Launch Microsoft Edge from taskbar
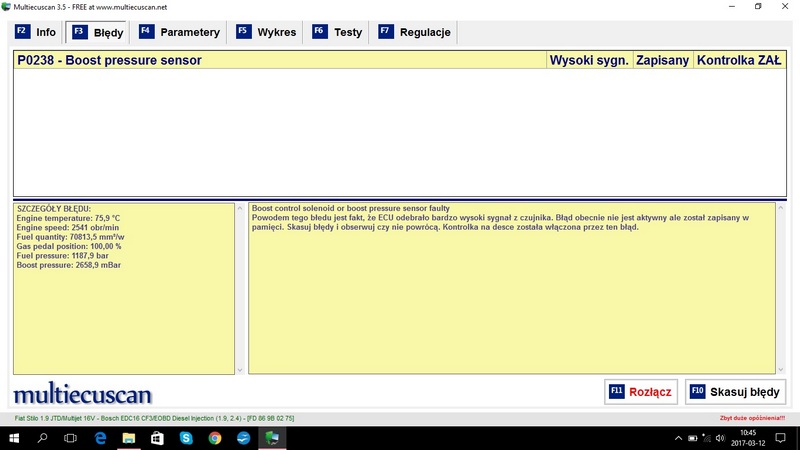800x450 pixels. (100, 438)
